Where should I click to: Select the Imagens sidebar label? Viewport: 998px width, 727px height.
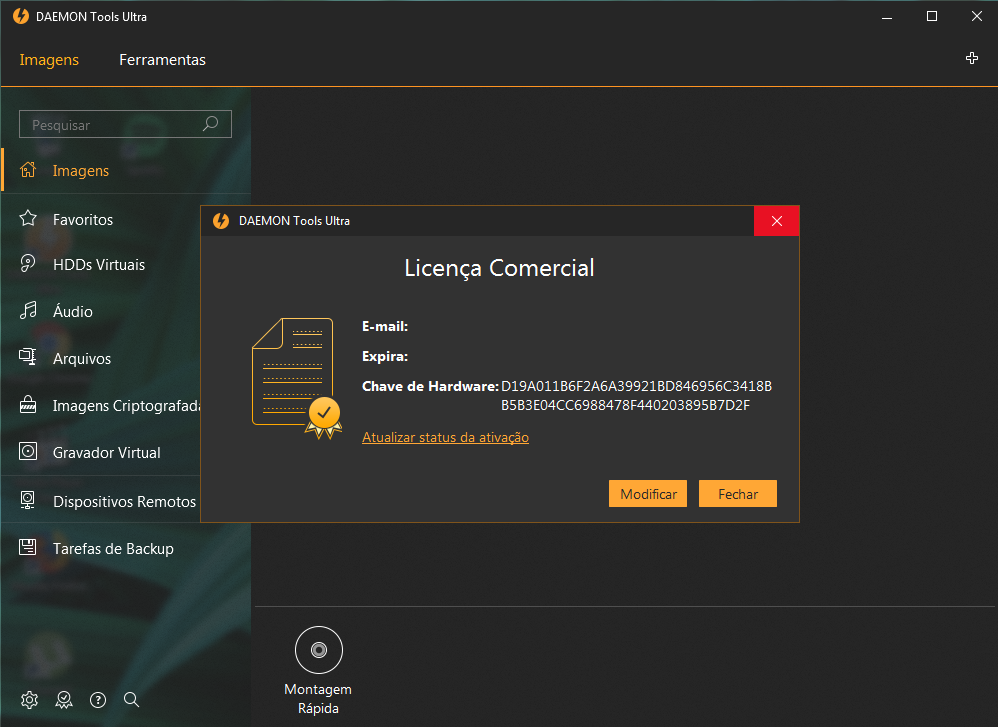coord(81,171)
